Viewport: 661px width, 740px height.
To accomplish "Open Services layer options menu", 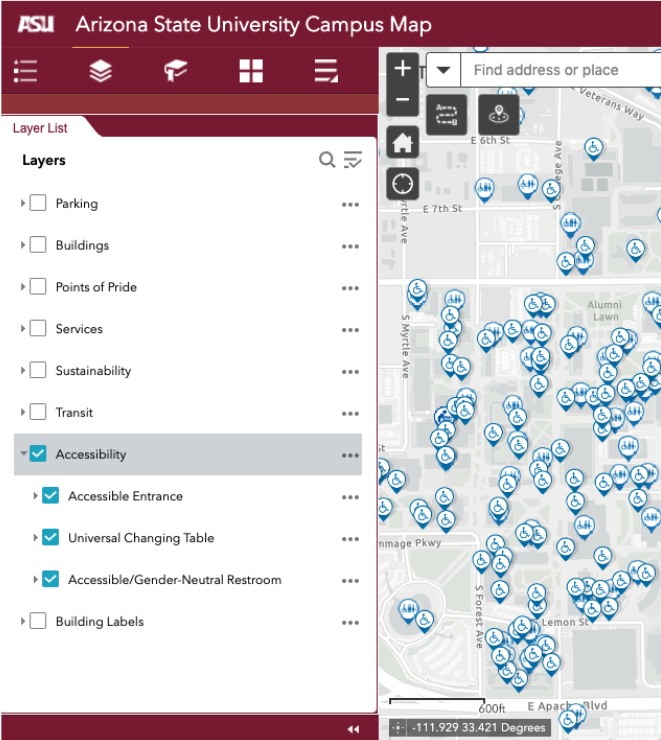I will click(x=350, y=330).
